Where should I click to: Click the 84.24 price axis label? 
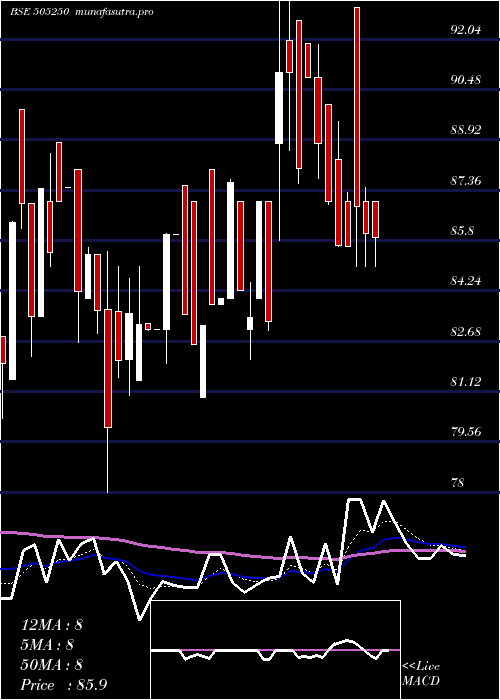pyautogui.click(x=467, y=281)
